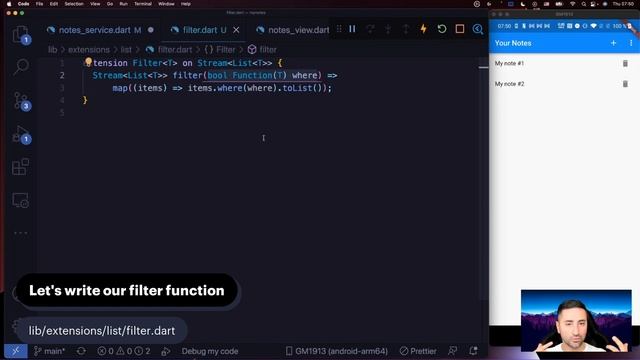Click the debug launch icon in status bar
The image size is (640, 360).
coord(166,351)
